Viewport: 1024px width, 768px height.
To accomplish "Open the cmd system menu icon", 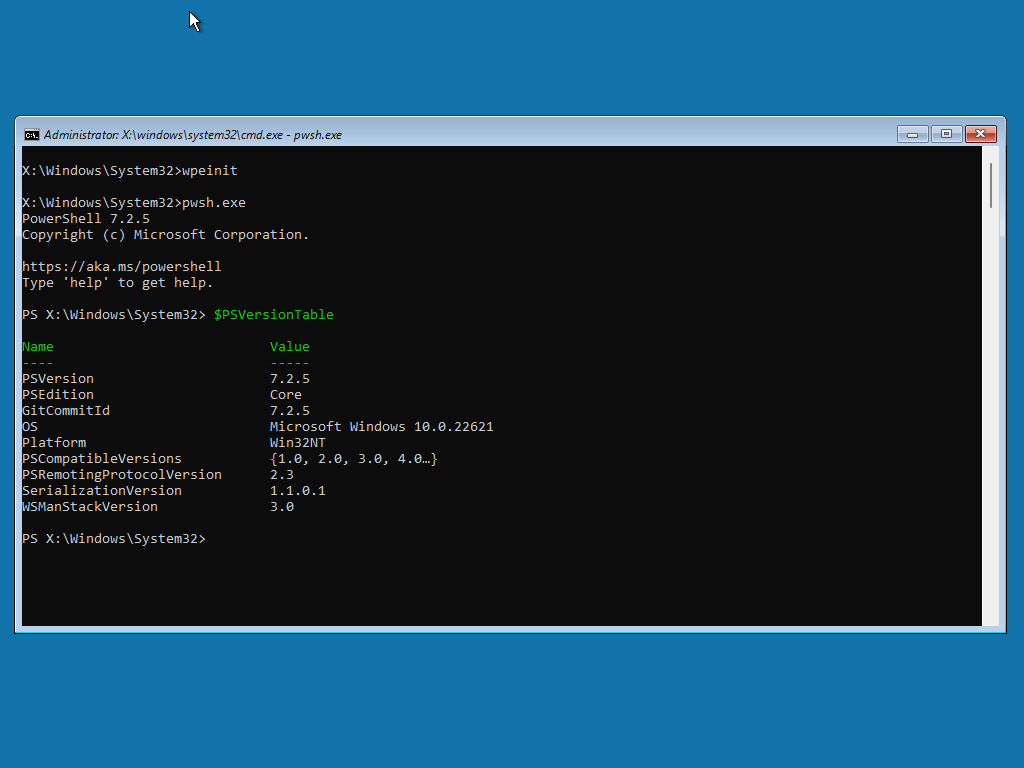I will point(32,135).
